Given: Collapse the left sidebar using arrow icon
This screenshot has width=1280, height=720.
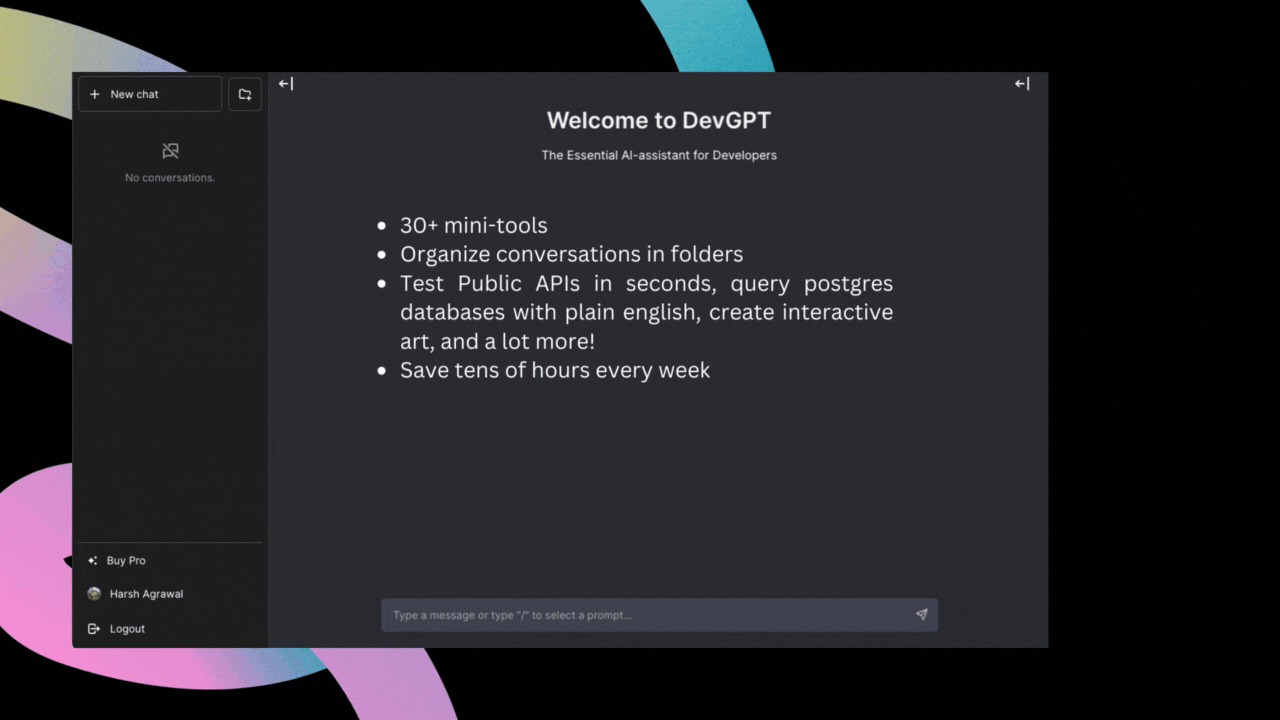Looking at the screenshot, I should [x=286, y=84].
